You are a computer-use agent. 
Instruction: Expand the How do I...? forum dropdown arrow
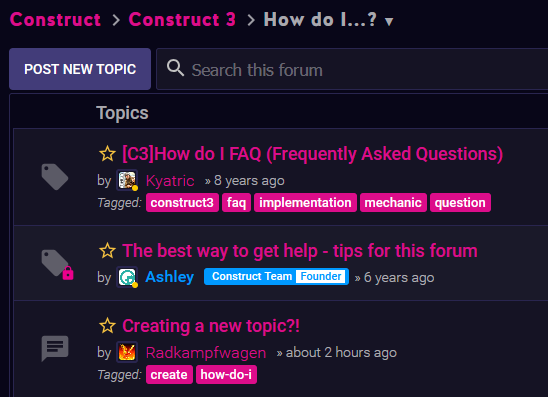(x=389, y=22)
